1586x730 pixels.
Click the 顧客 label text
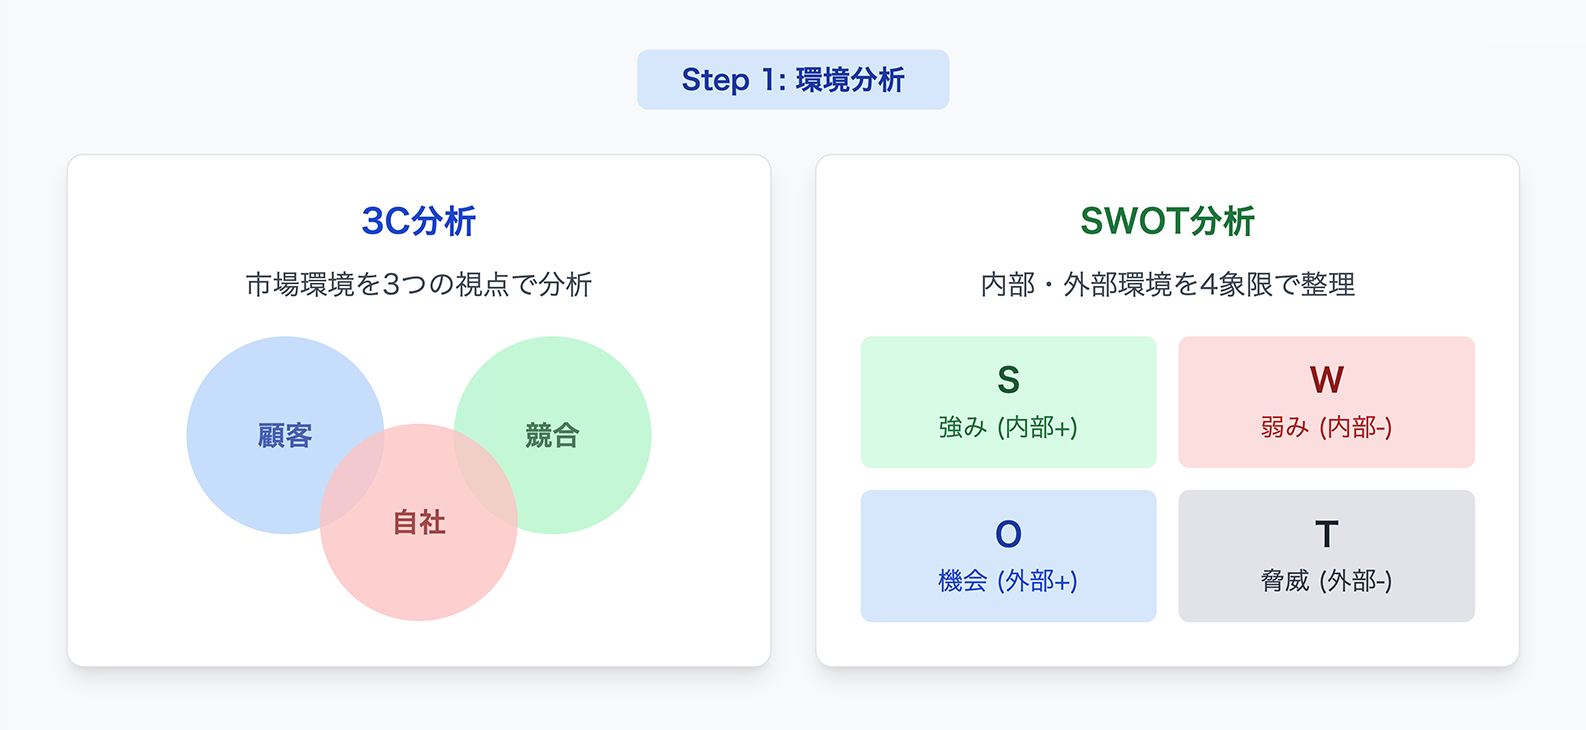[x=285, y=436]
